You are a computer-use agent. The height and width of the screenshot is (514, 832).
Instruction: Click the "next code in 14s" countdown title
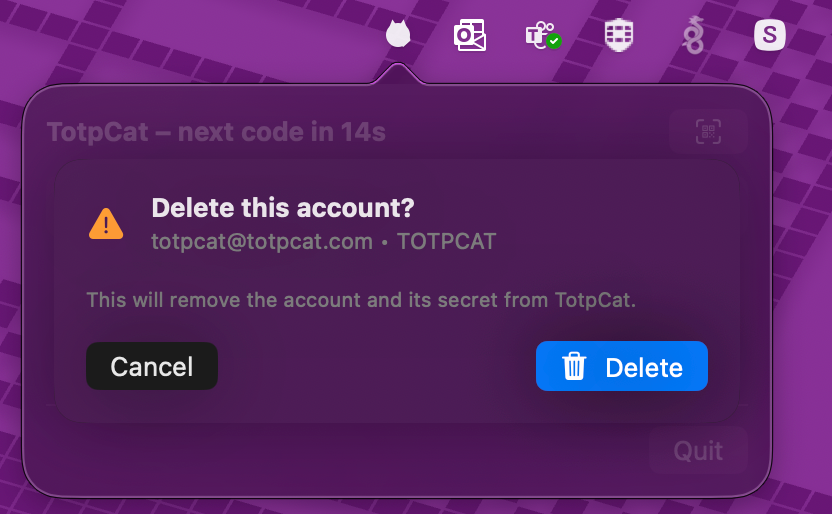click(282, 132)
